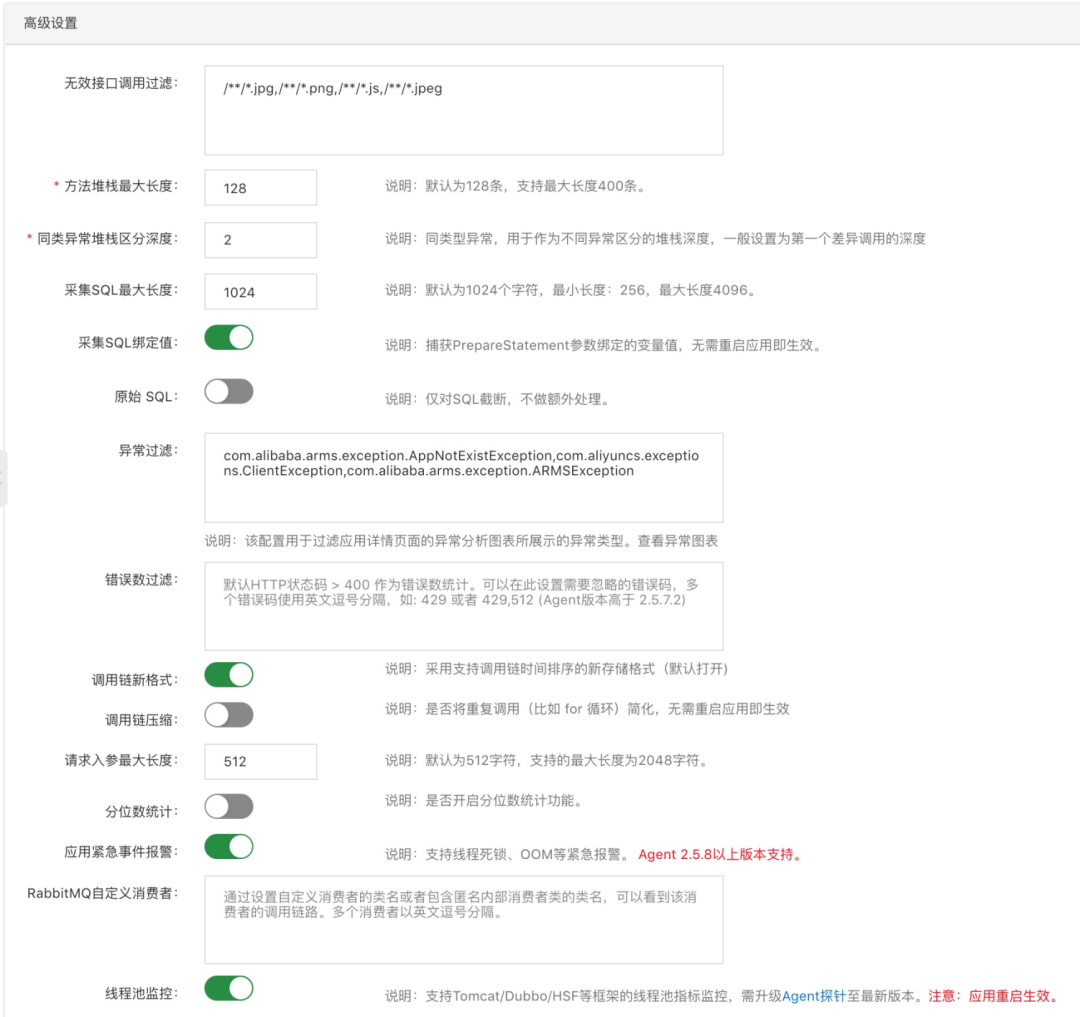The width and height of the screenshot is (1080, 1017).
Task: Click the 异常过滤 text area
Action: tap(464, 477)
